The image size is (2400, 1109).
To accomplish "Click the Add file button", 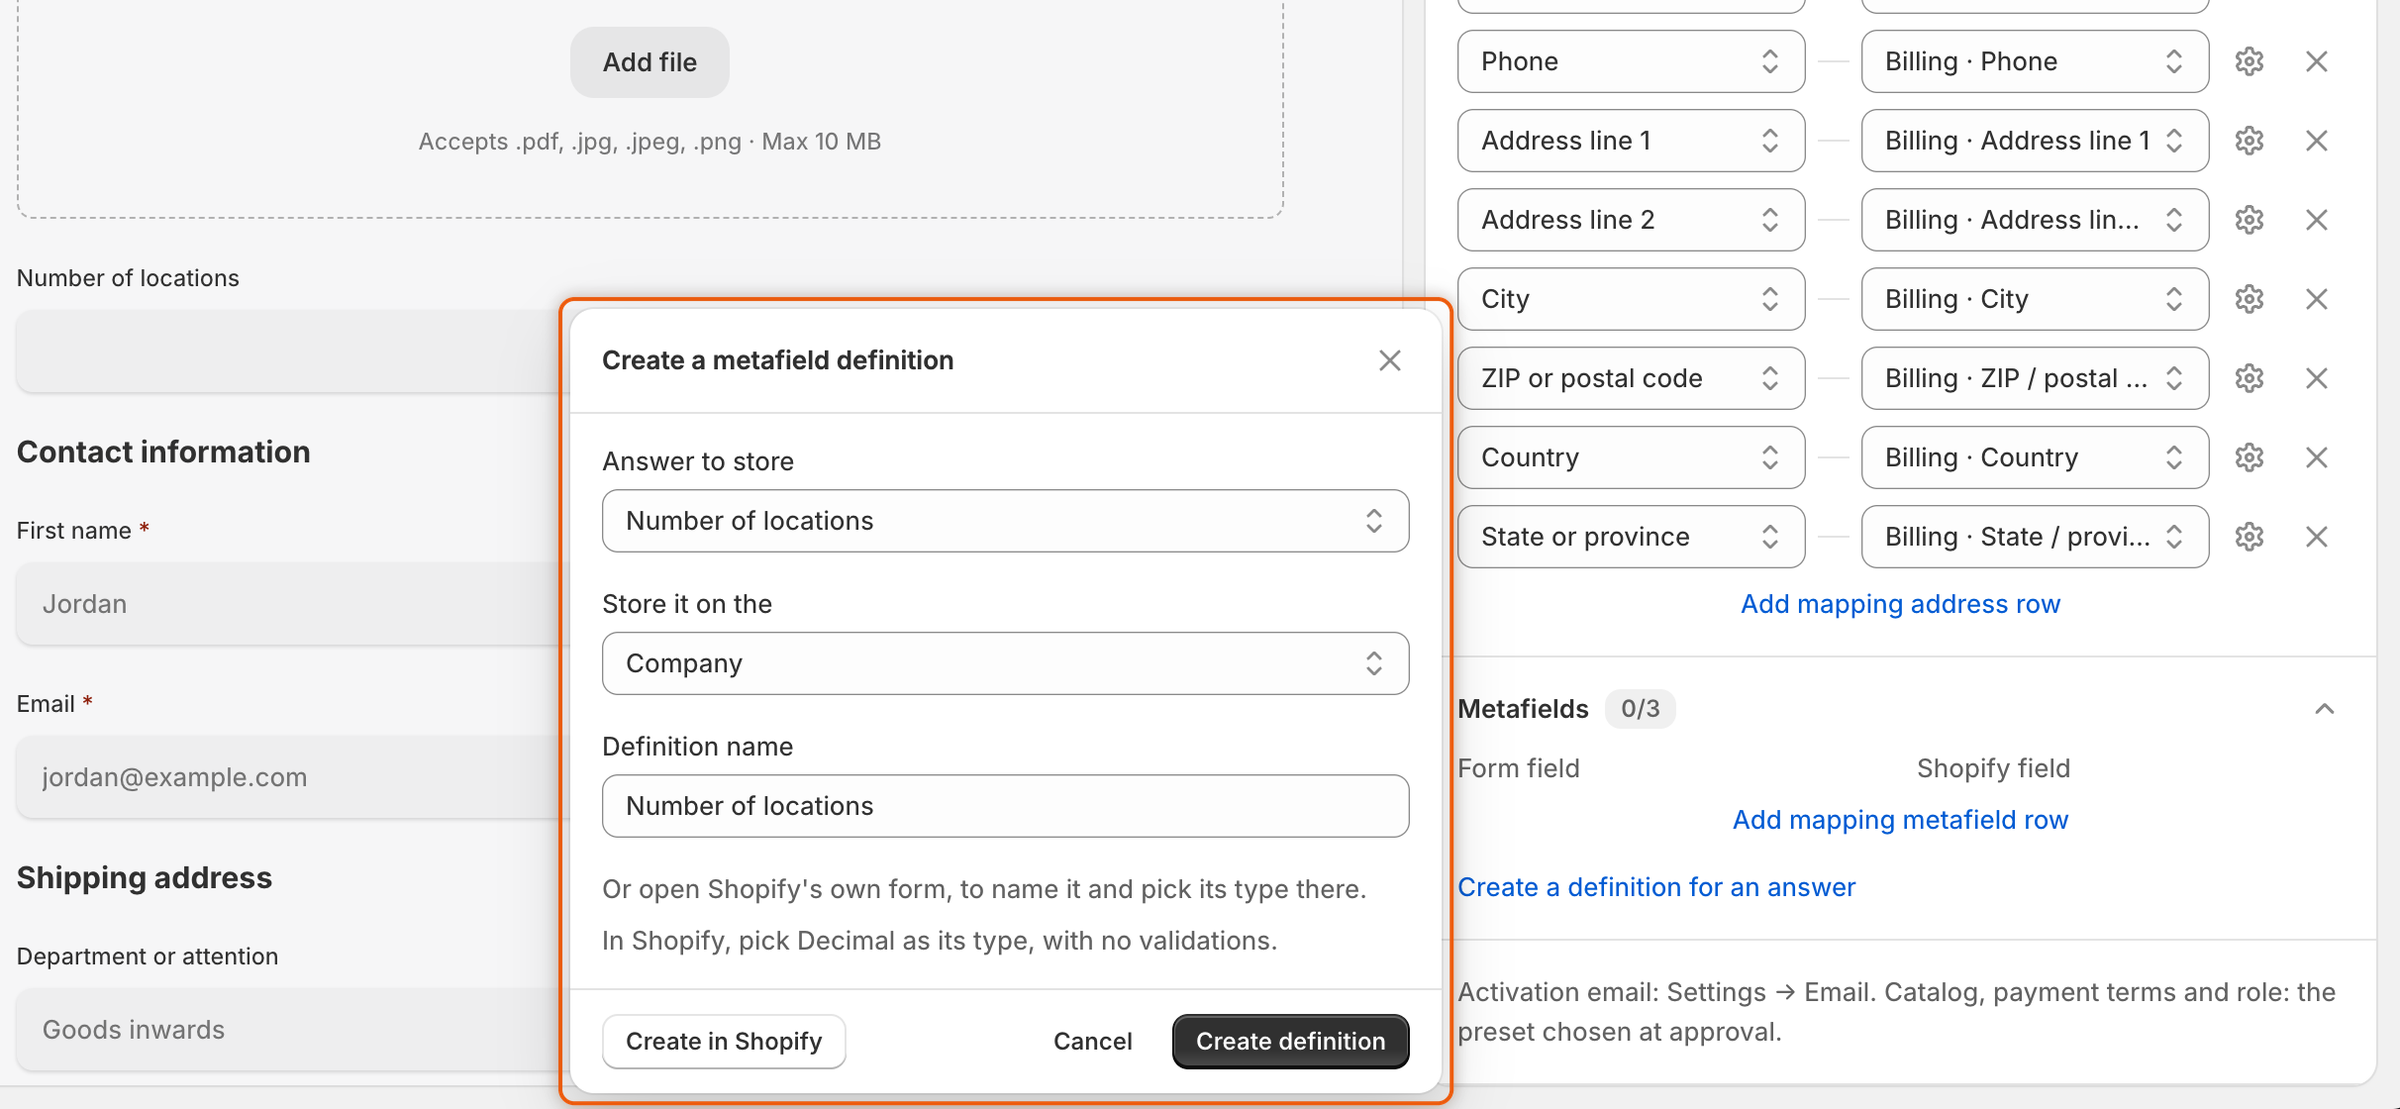I will click(649, 62).
